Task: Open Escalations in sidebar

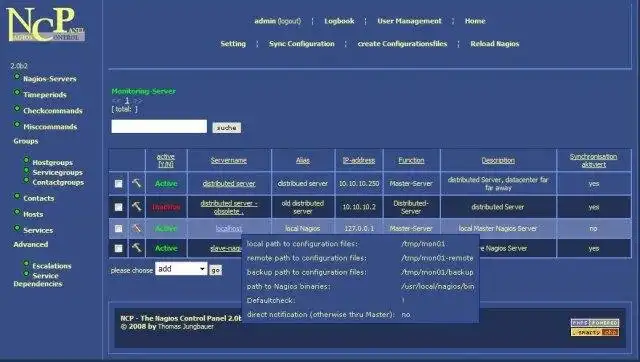Action: (x=52, y=266)
